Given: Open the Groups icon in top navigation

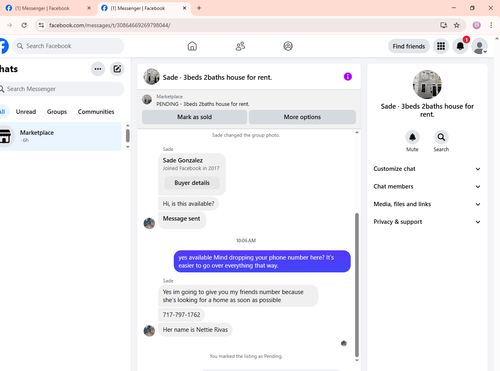Looking at the screenshot, I should (x=288, y=46).
